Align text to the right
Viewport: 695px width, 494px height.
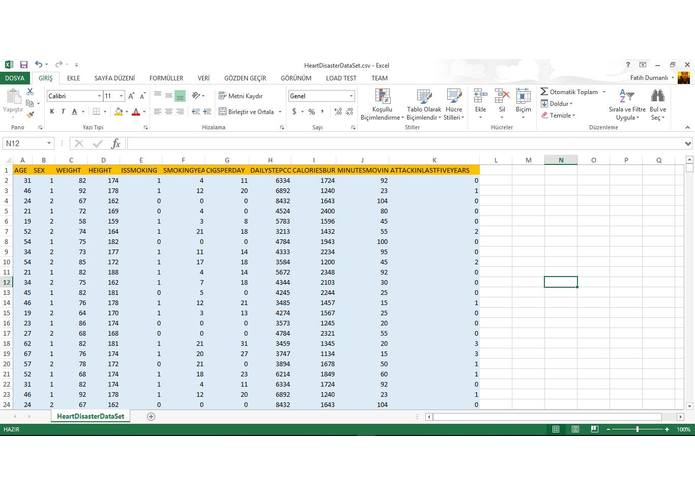180,112
